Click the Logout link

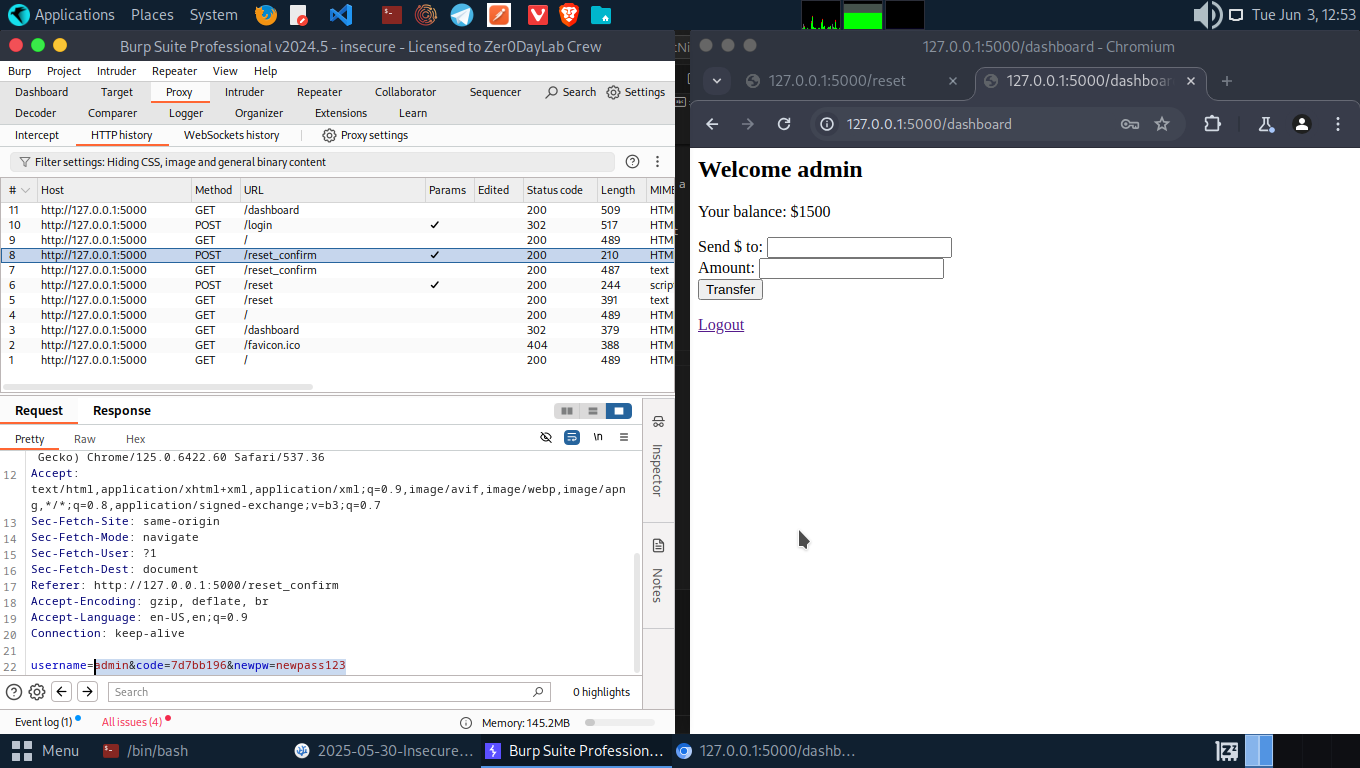point(721,324)
